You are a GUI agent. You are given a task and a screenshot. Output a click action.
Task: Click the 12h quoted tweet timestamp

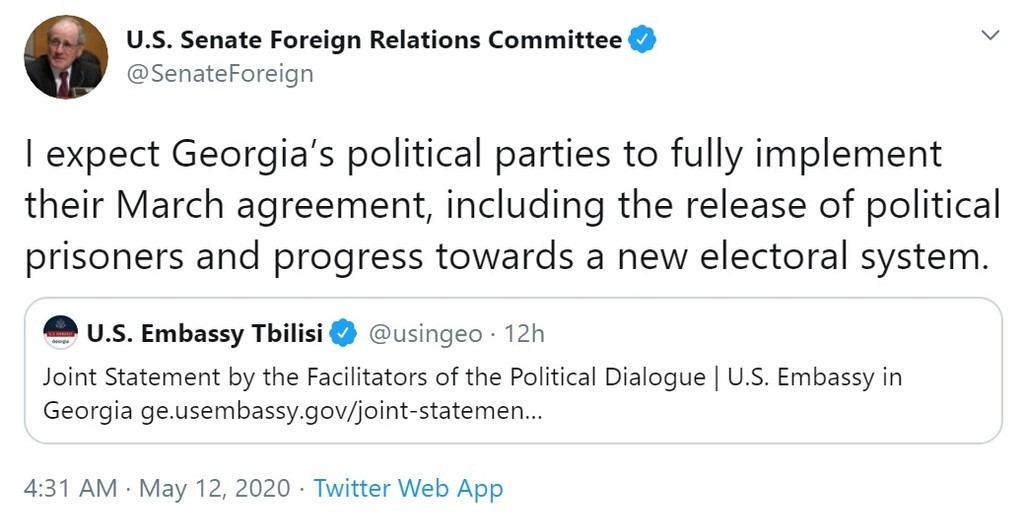pos(524,334)
